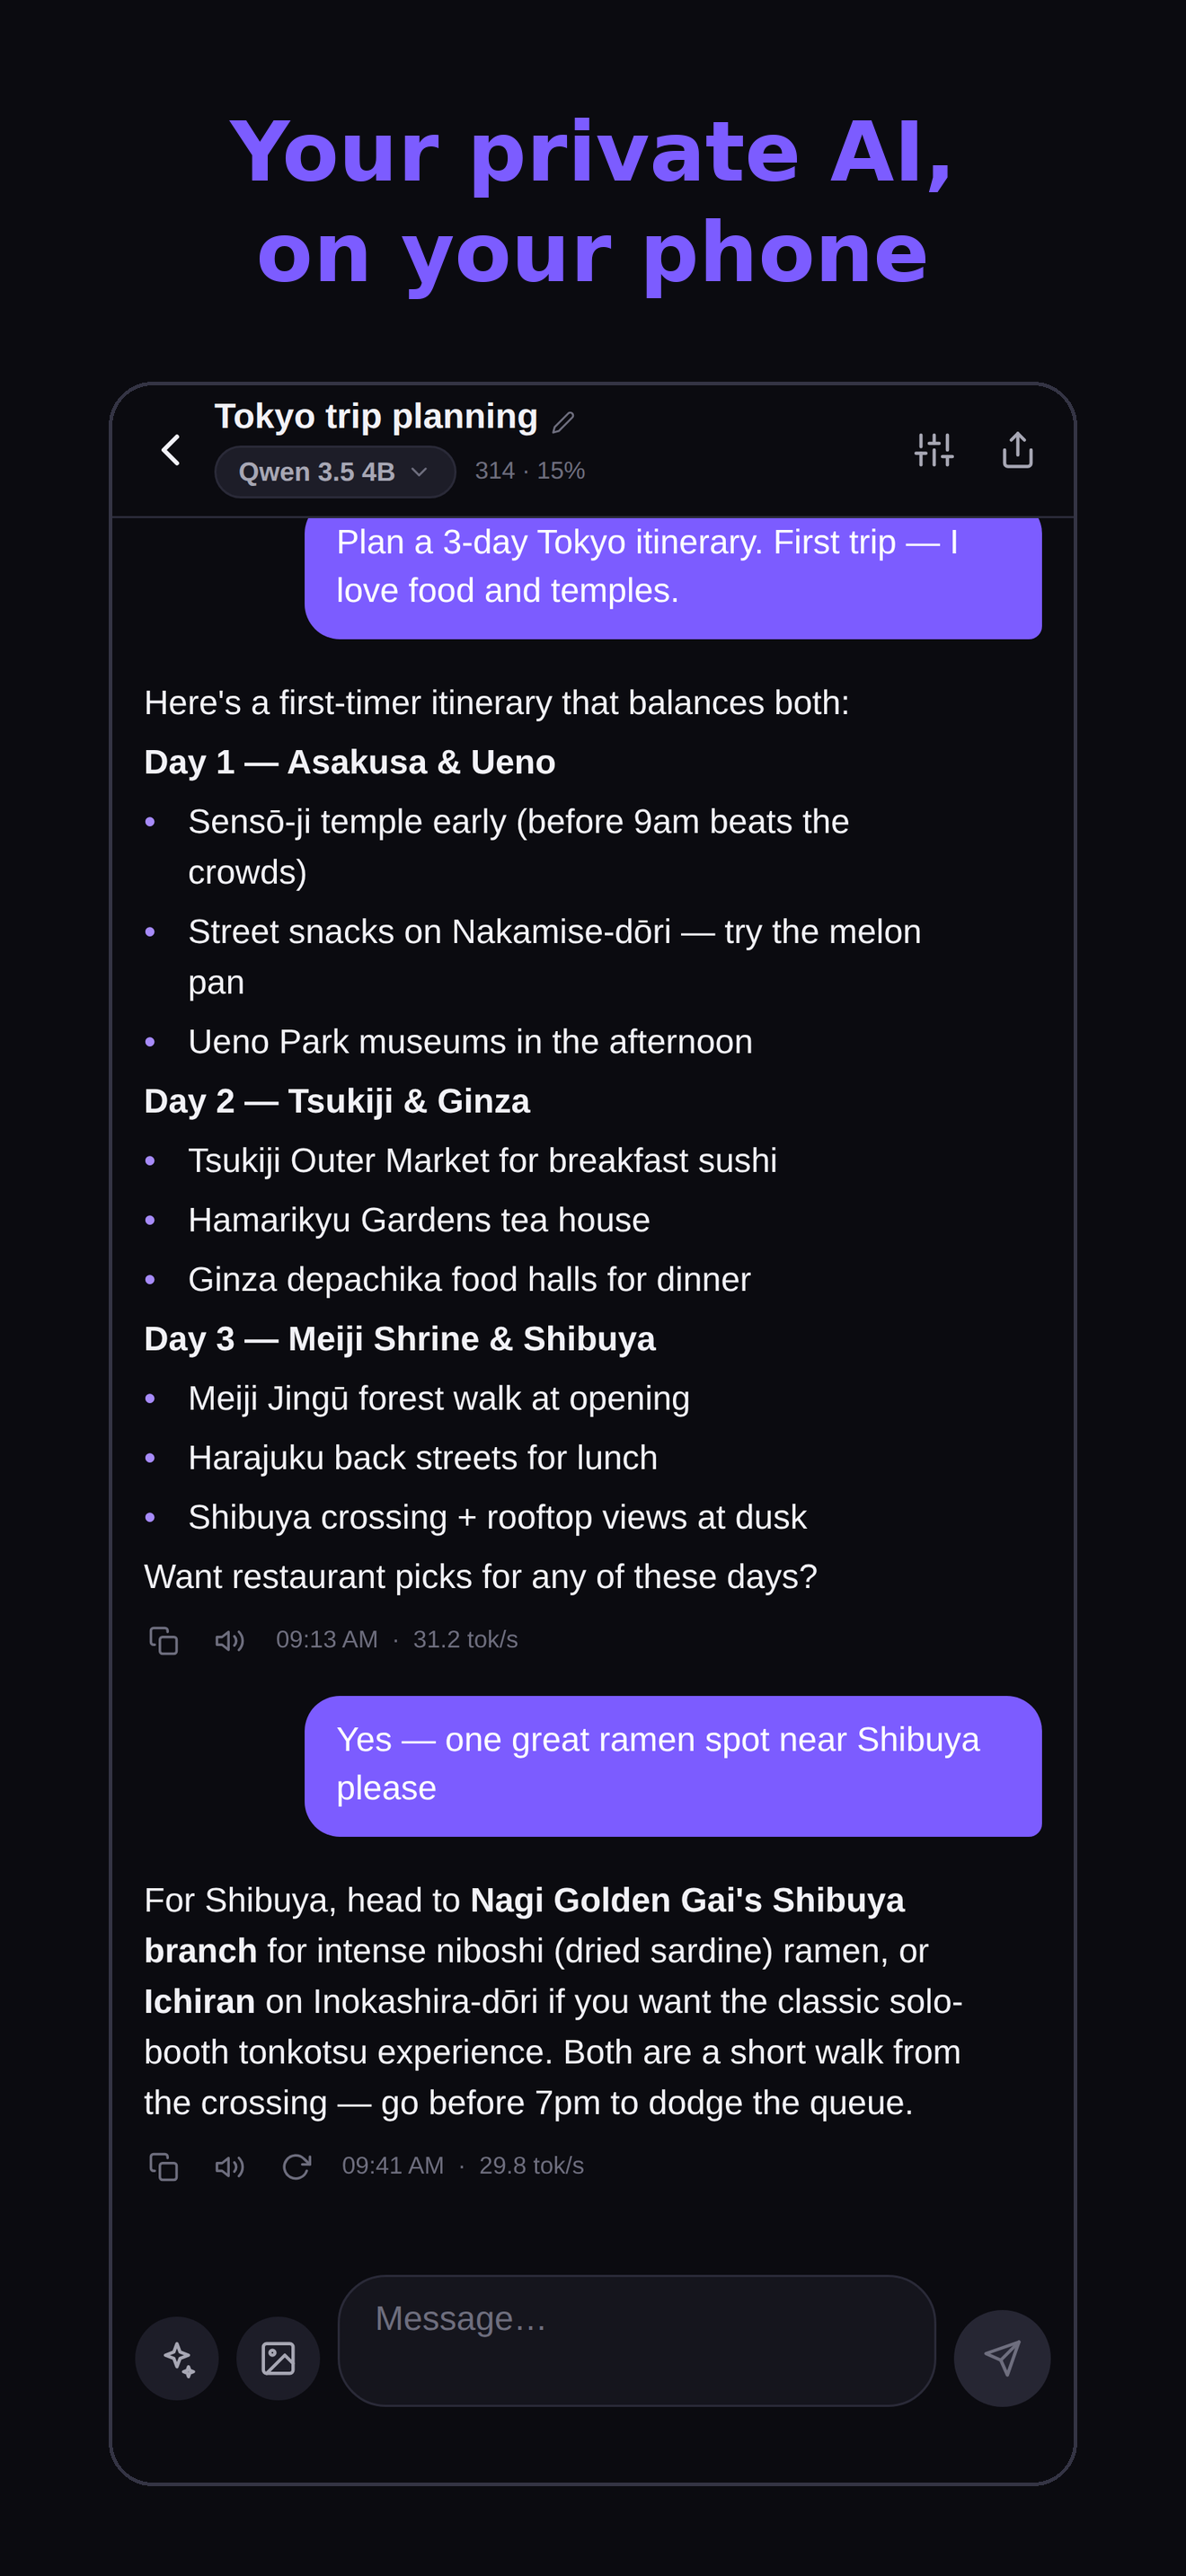Open the chat settings sliders icon

pyautogui.click(x=933, y=450)
